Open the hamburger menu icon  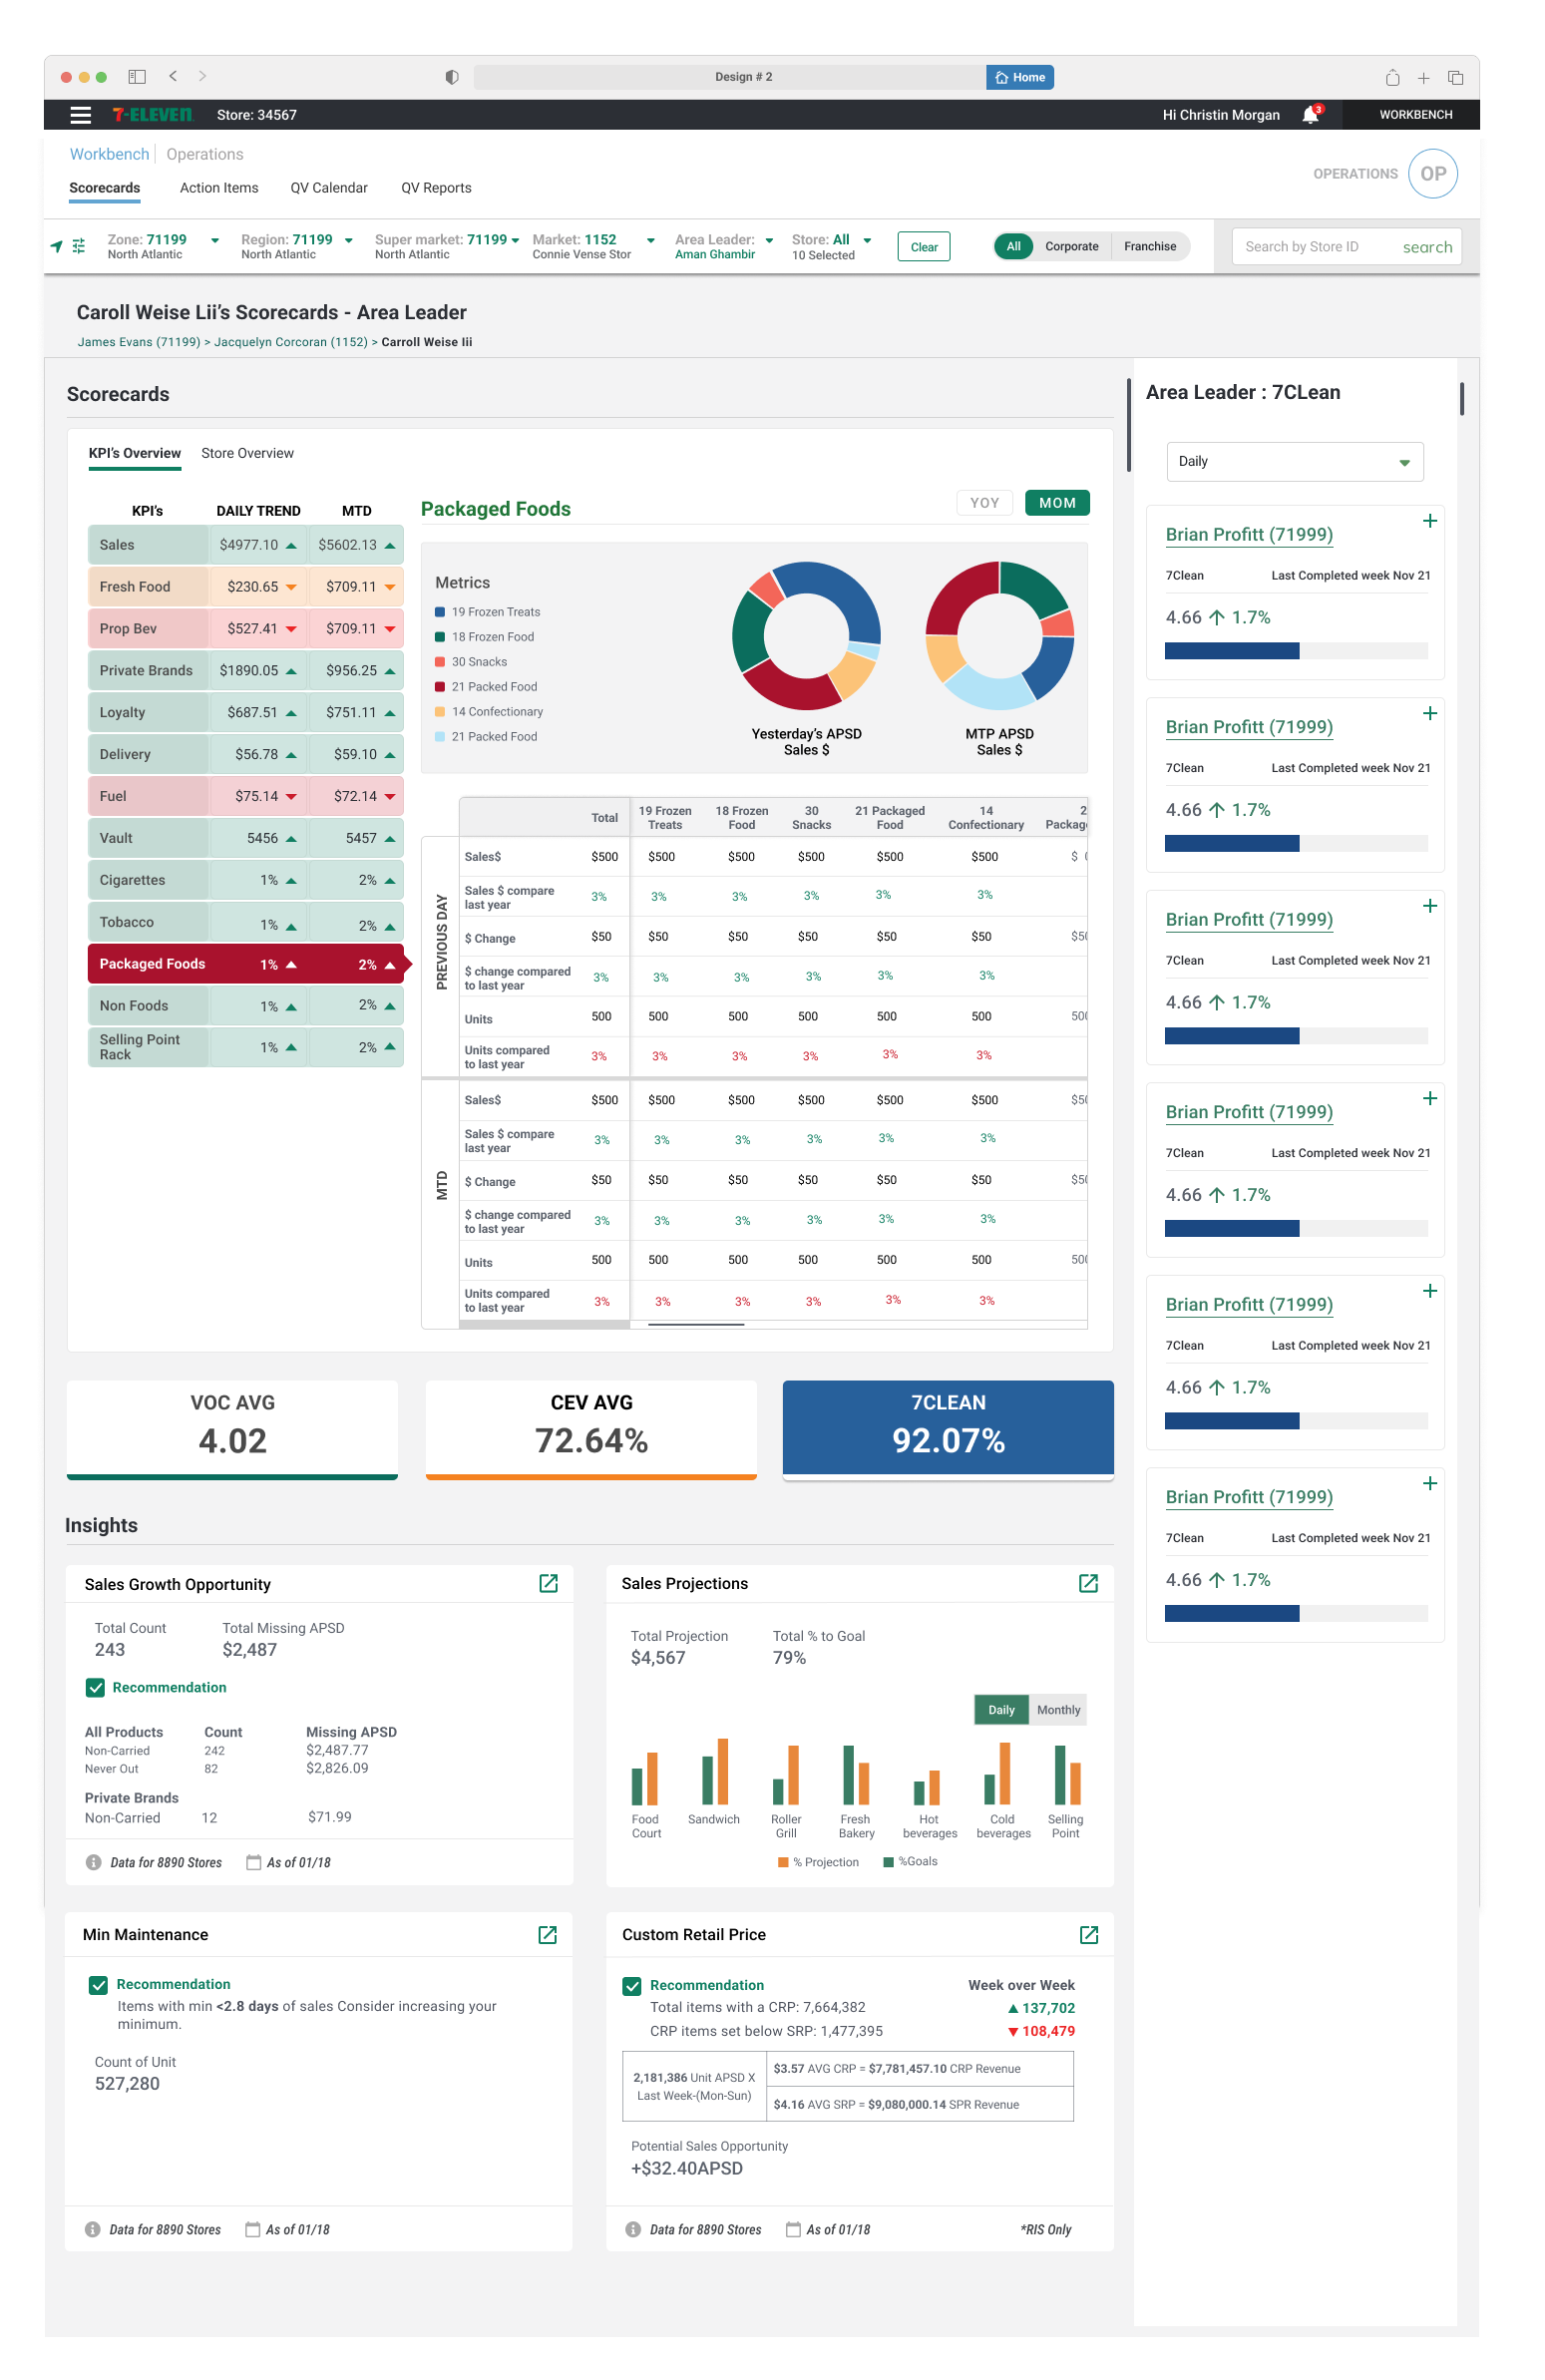(x=81, y=115)
